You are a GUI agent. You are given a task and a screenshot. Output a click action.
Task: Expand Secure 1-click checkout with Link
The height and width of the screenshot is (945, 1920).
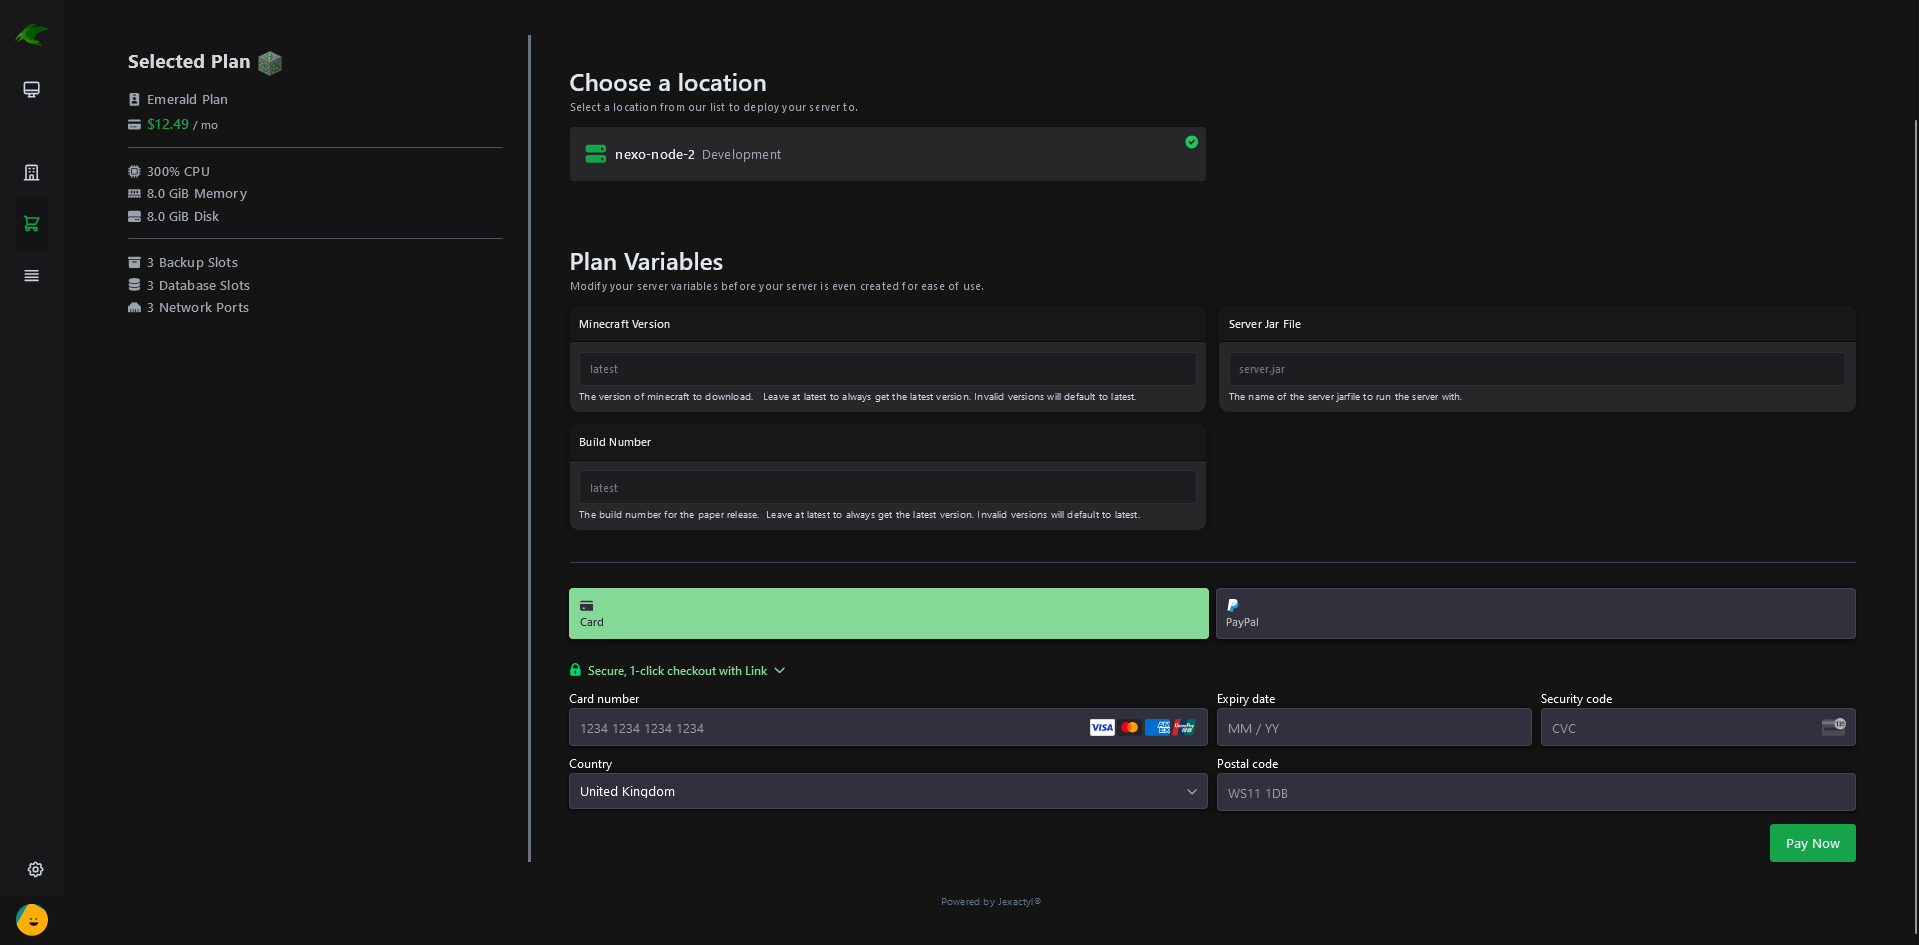[x=678, y=670]
